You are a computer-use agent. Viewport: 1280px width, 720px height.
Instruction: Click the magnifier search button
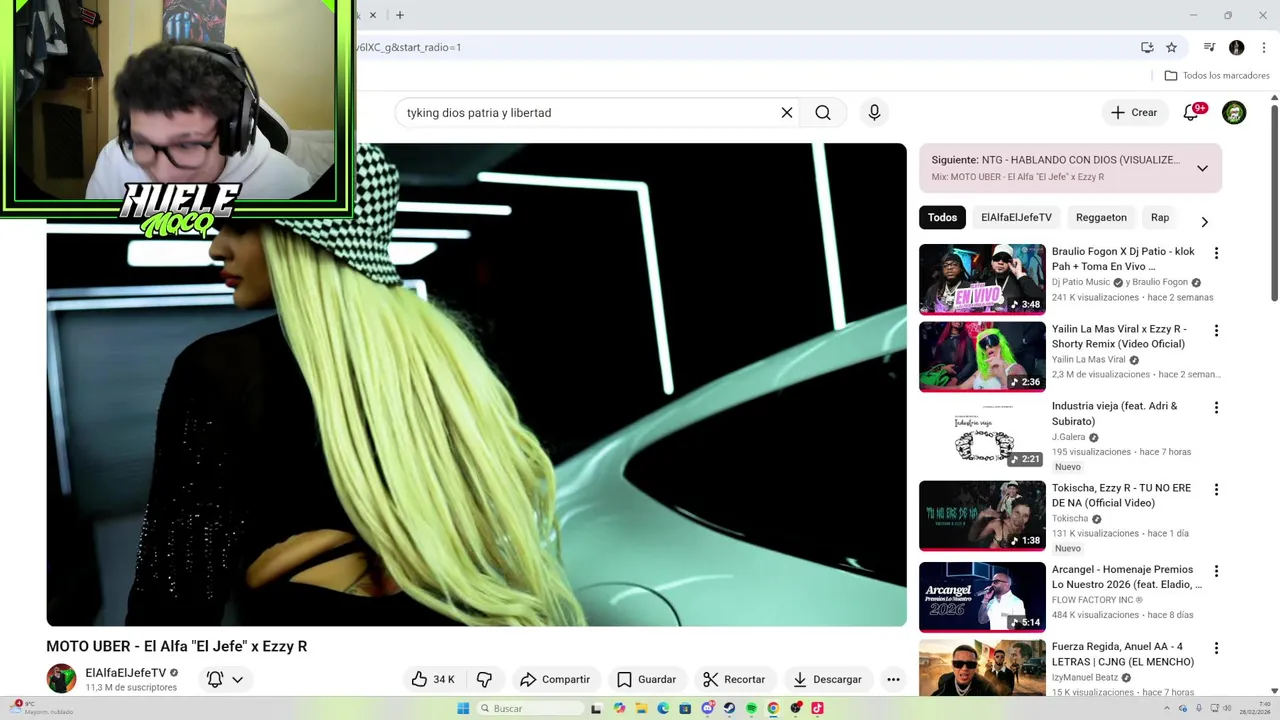click(823, 113)
